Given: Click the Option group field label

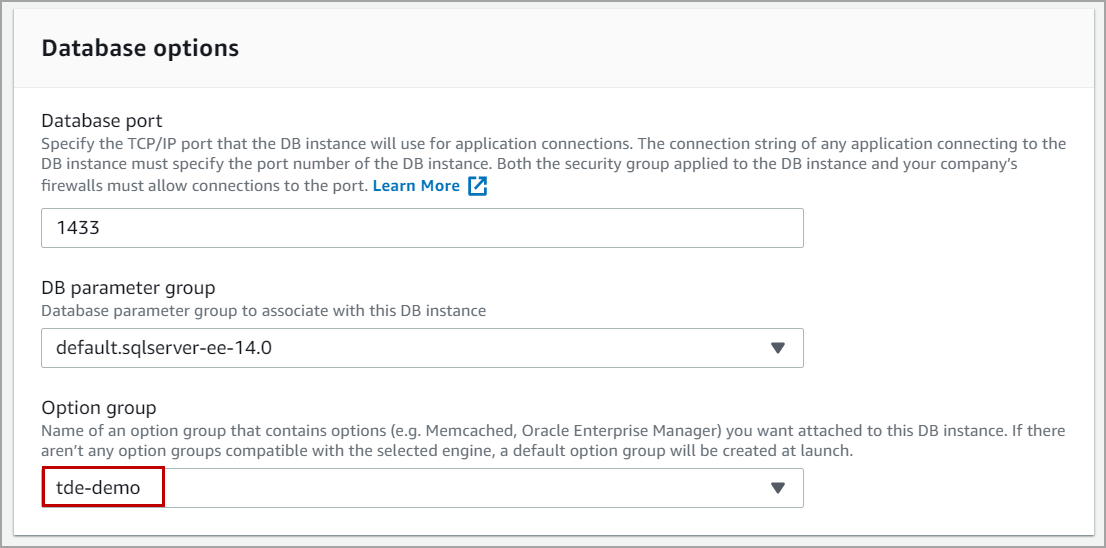Looking at the screenshot, I should coord(99,408).
